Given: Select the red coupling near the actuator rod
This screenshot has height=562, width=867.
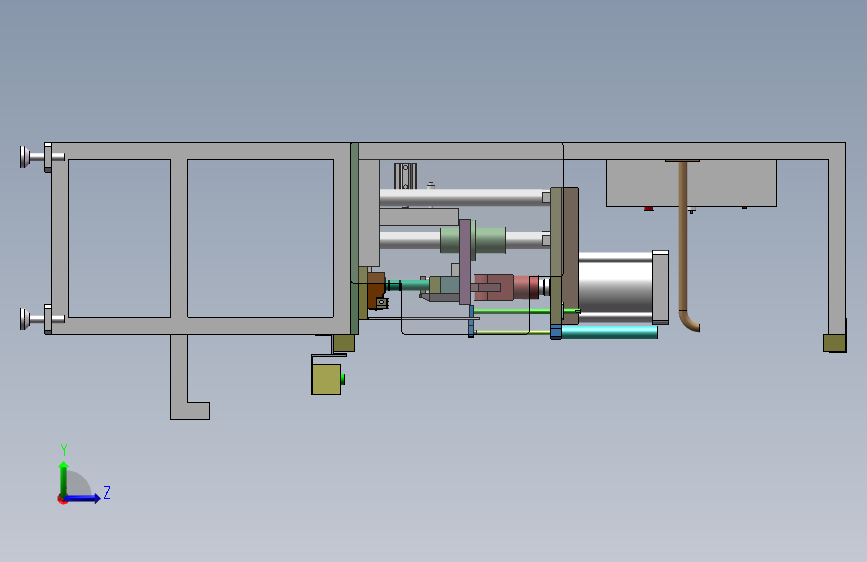Looking at the screenshot, I should pyautogui.click(x=506, y=288).
